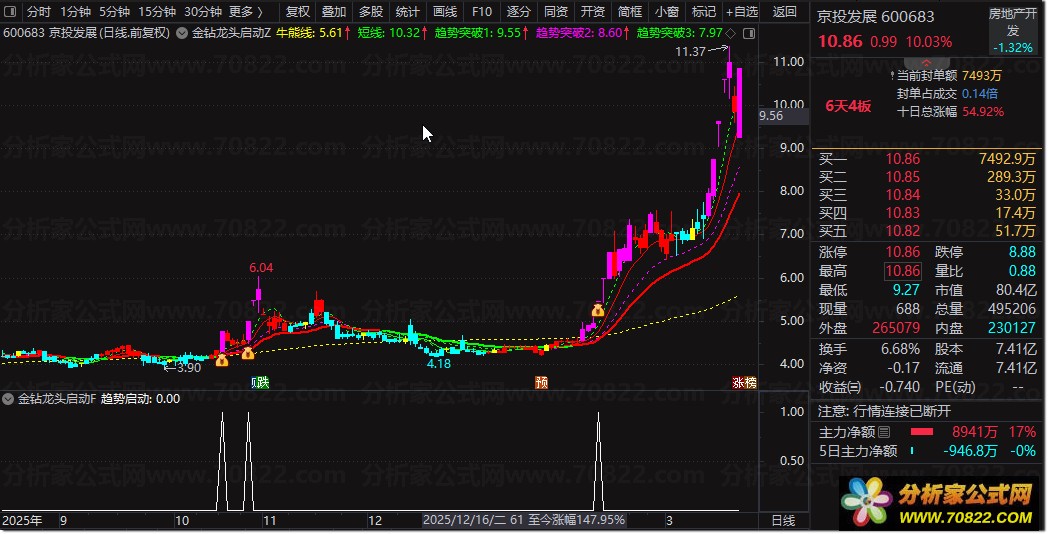The width and height of the screenshot is (1049, 534).
Task: Click the 4.18 low price label
Action: (x=439, y=363)
